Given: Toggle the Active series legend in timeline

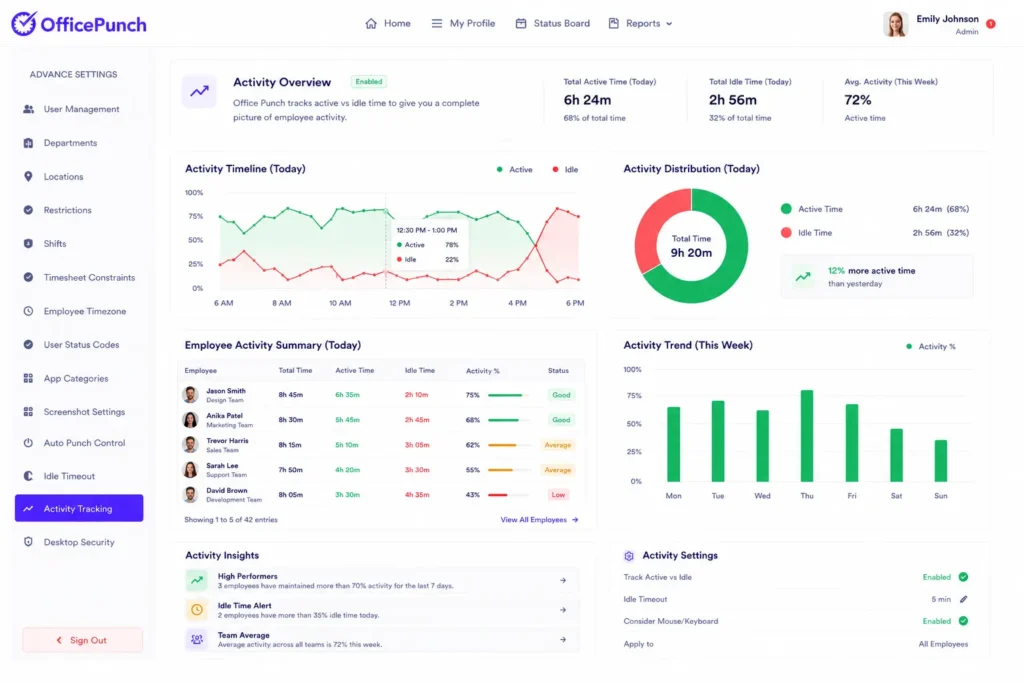Looking at the screenshot, I should coord(515,170).
